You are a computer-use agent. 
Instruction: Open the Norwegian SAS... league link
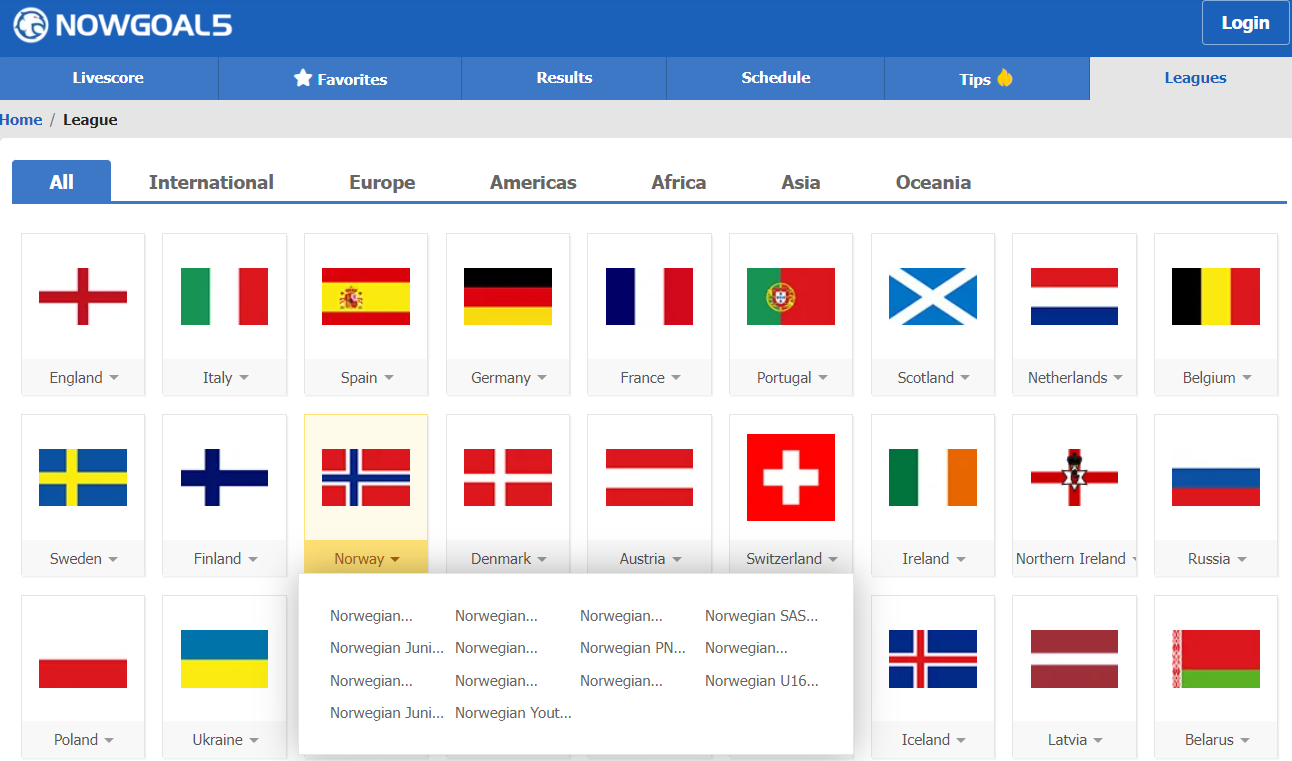click(761, 616)
